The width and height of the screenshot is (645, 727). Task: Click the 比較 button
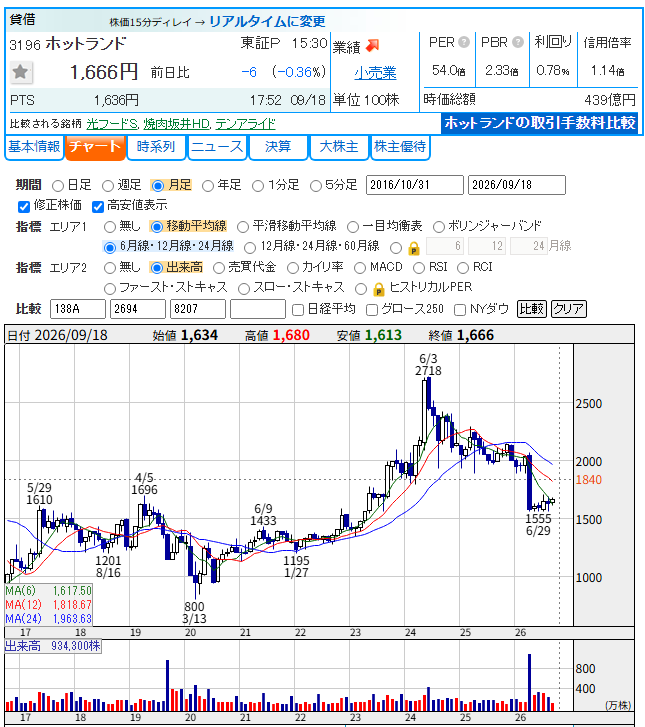pos(531,309)
